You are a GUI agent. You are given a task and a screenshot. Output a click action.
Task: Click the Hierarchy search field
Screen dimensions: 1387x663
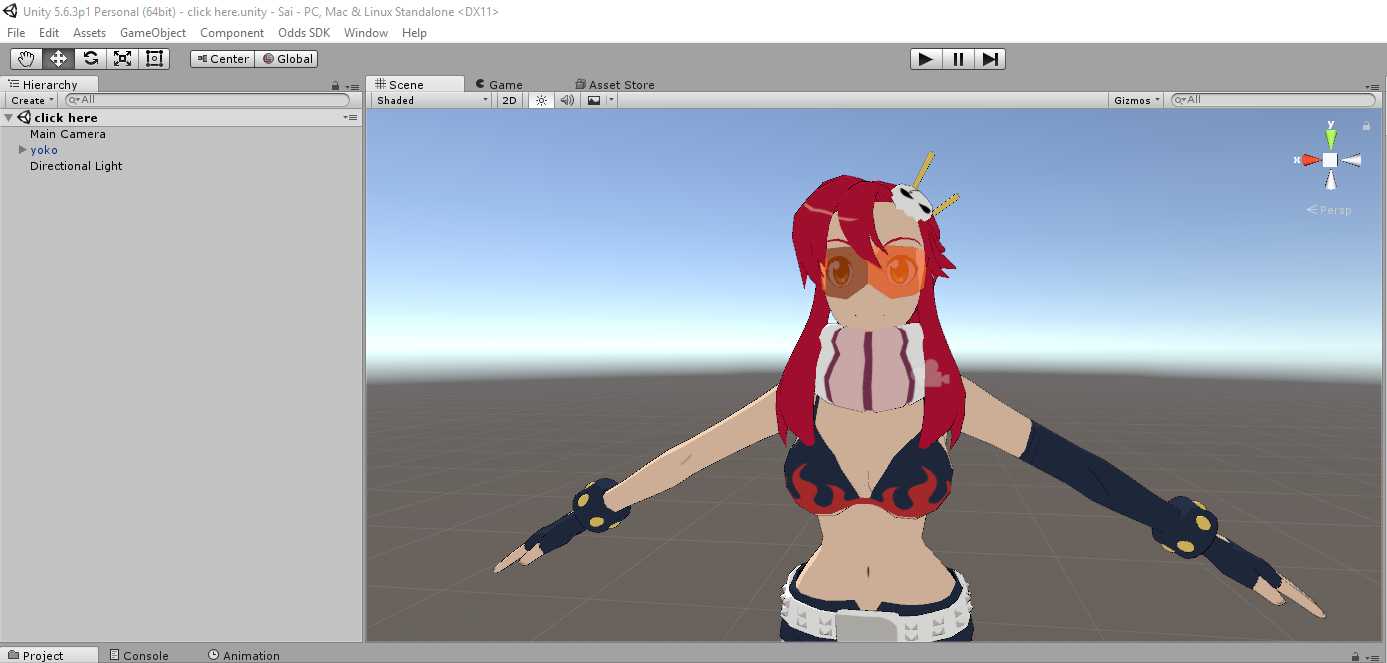(210, 100)
